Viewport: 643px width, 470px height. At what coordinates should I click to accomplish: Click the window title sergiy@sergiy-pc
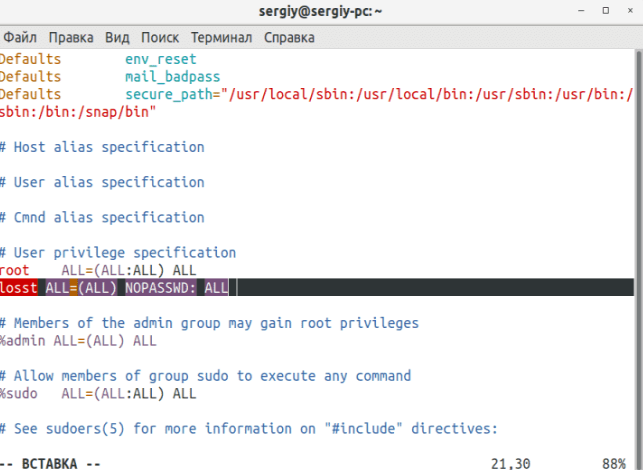(321, 12)
